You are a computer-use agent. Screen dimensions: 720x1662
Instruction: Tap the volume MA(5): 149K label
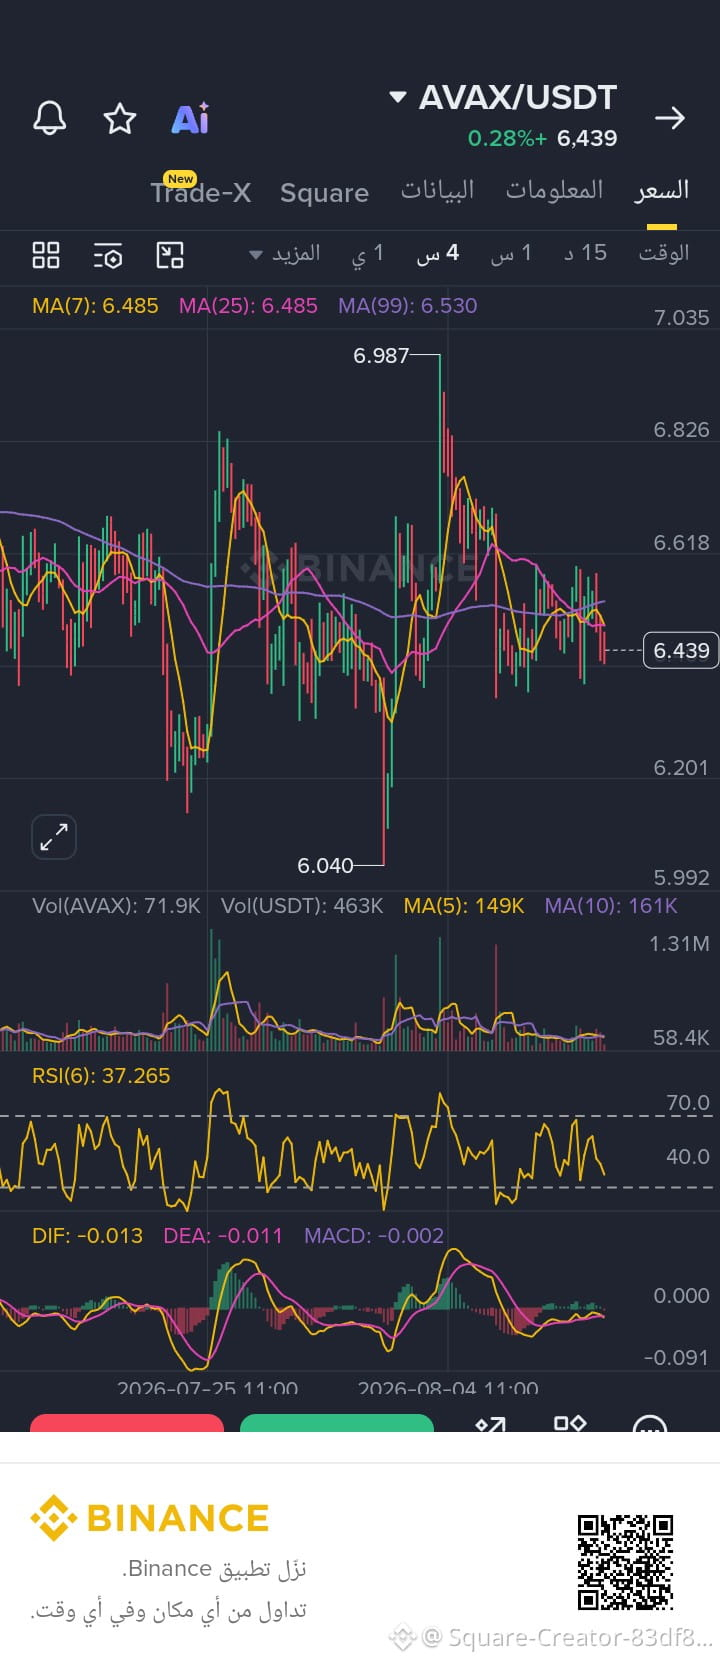(x=464, y=906)
